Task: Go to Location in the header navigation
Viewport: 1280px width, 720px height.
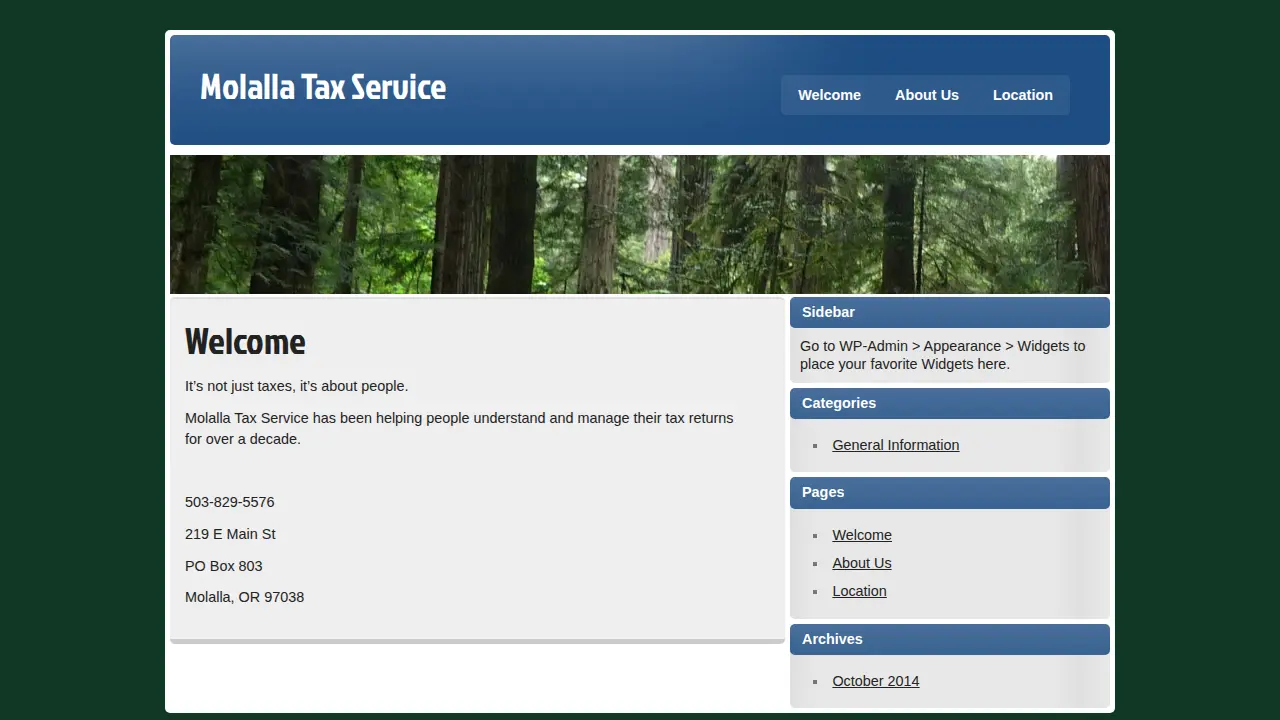Action: click(x=1023, y=95)
